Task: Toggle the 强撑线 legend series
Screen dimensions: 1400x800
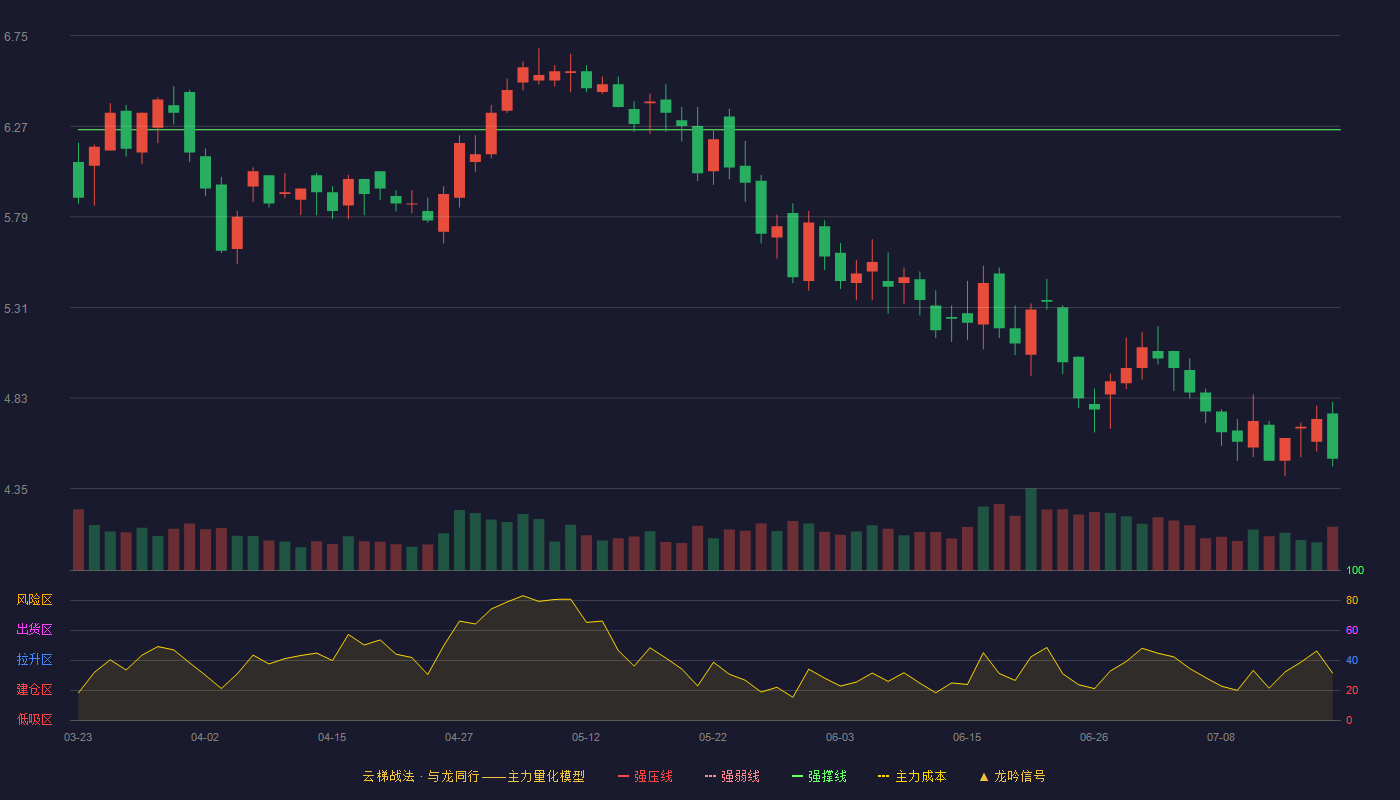Action: pyautogui.click(x=819, y=776)
